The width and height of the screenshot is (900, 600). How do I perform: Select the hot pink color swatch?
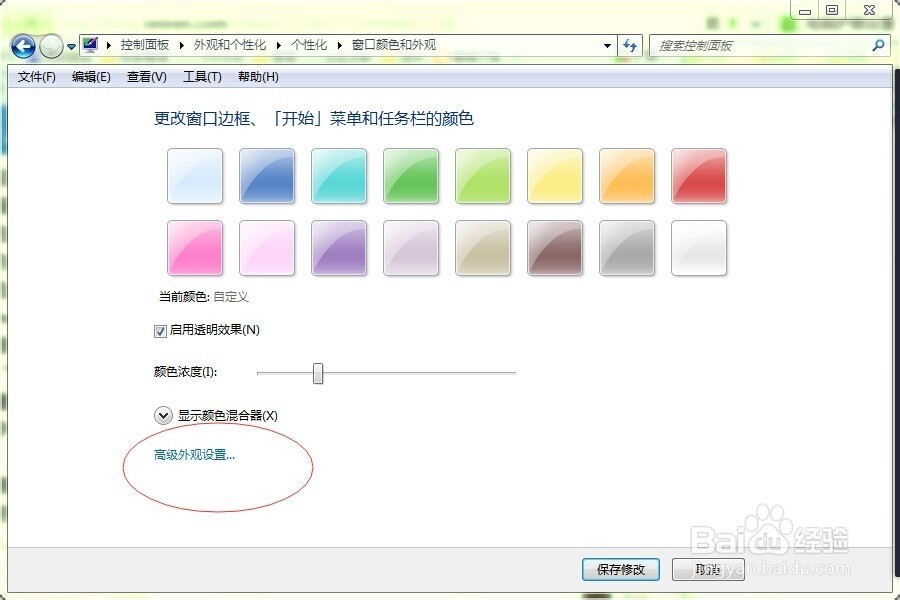tap(195, 248)
